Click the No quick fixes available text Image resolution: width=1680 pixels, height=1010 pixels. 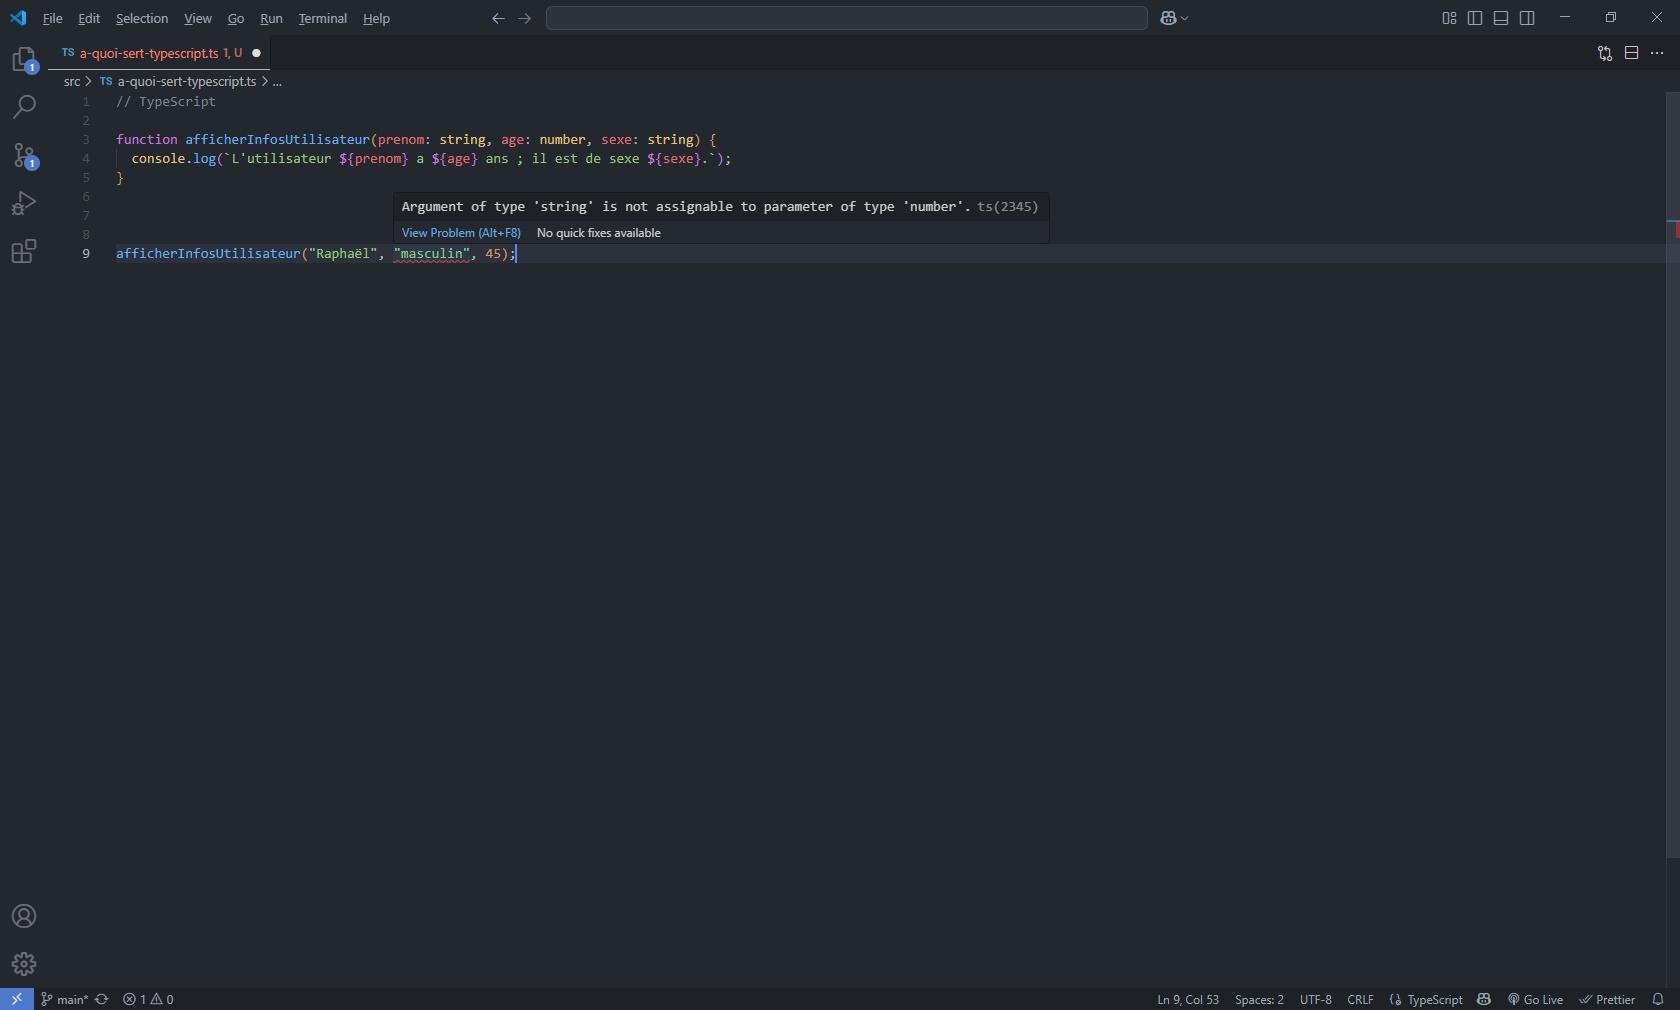(599, 233)
